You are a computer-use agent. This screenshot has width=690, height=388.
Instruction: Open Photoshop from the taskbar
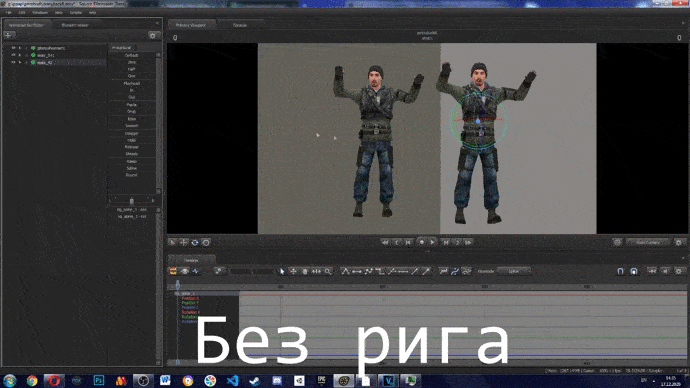click(99, 381)
